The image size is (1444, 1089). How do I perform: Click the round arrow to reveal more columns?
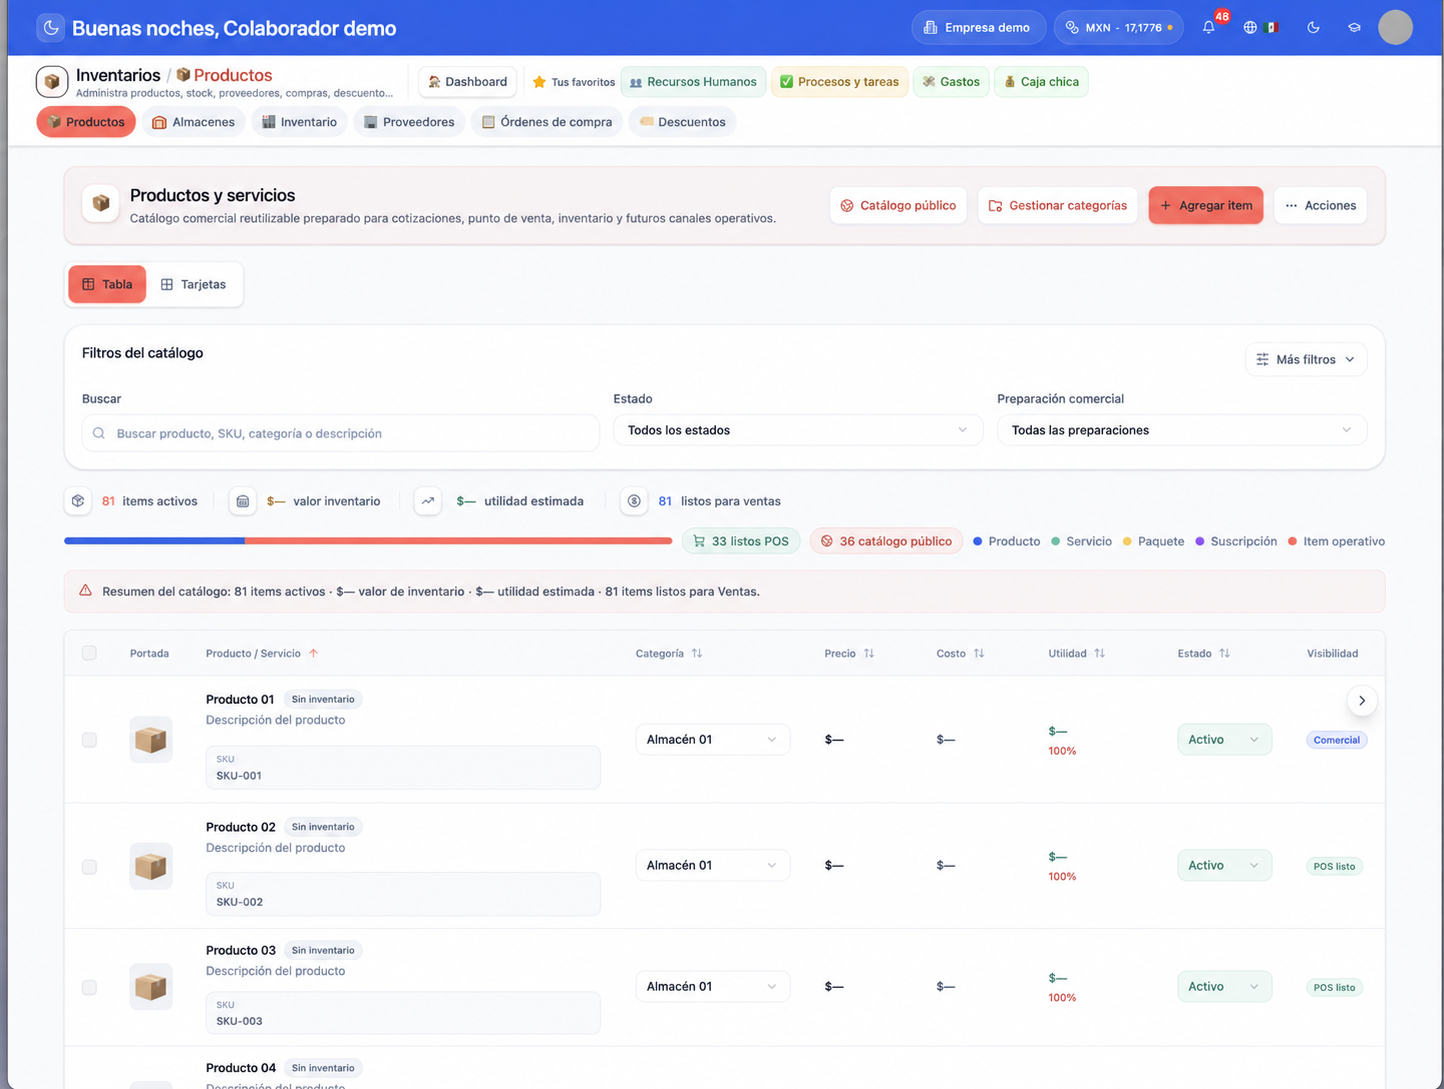click(1362, 700)
